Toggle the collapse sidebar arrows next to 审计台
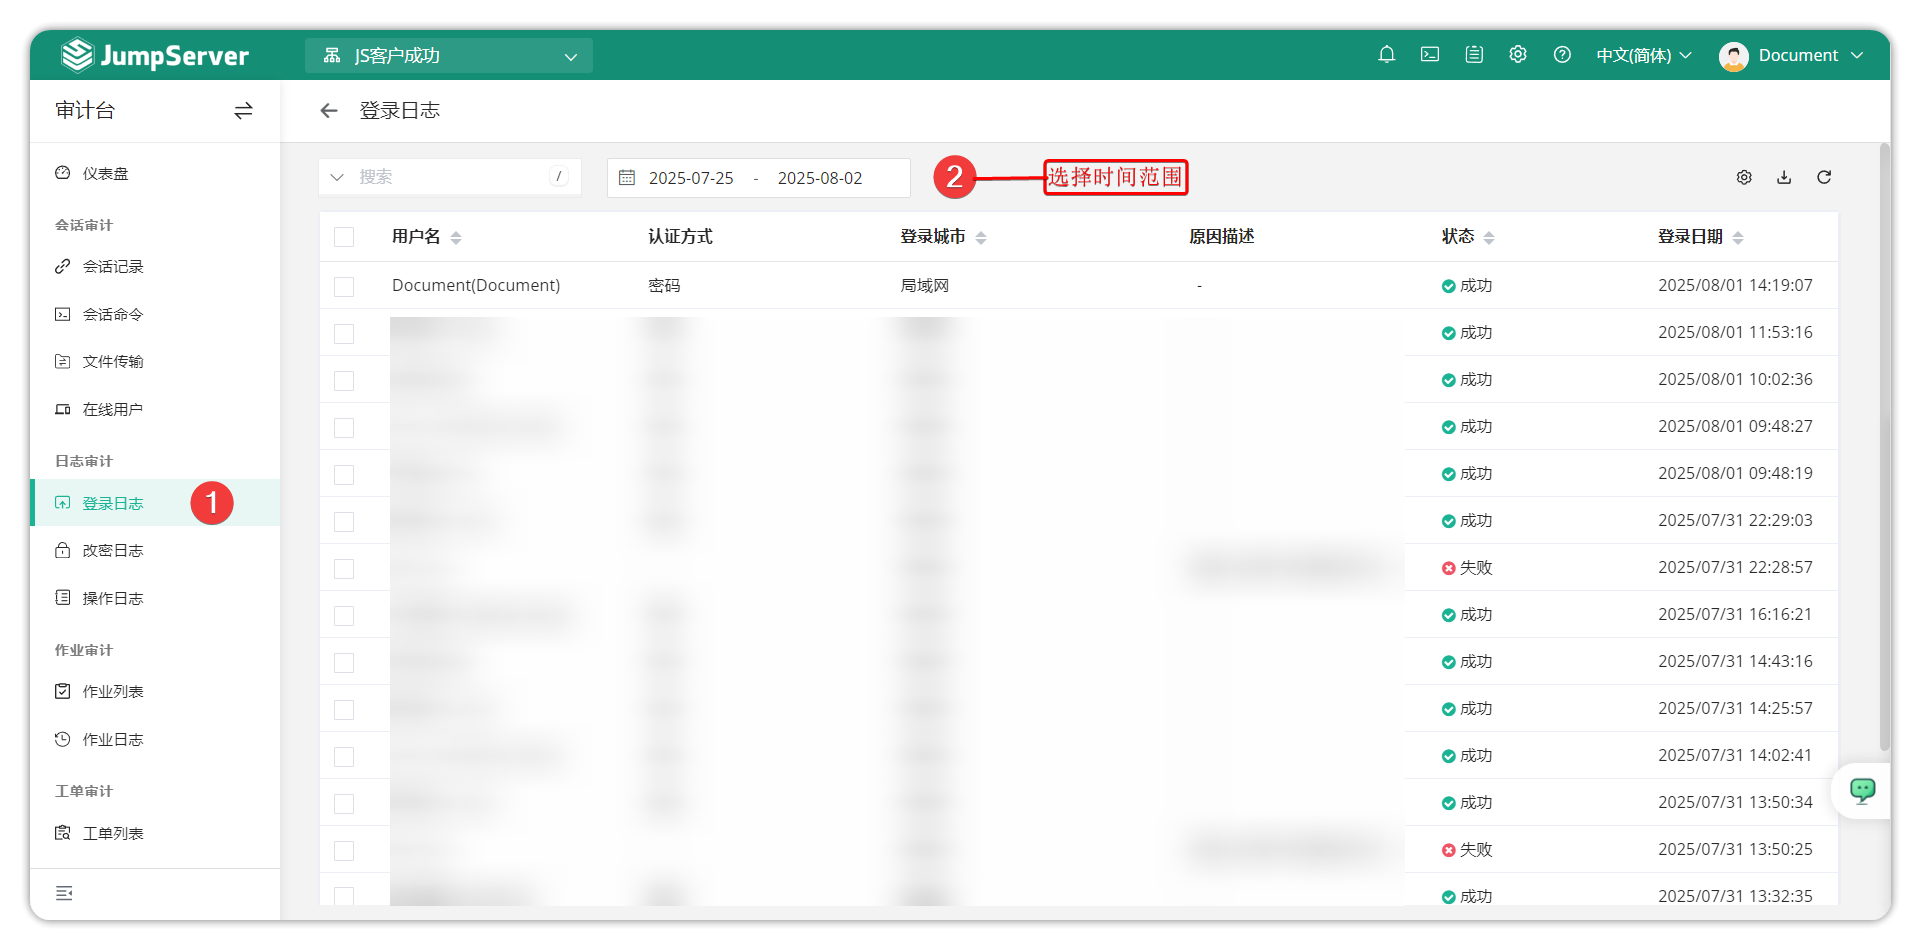Image resolution: width=1921 pixels, height=940 pixels. tap(243, 111)
